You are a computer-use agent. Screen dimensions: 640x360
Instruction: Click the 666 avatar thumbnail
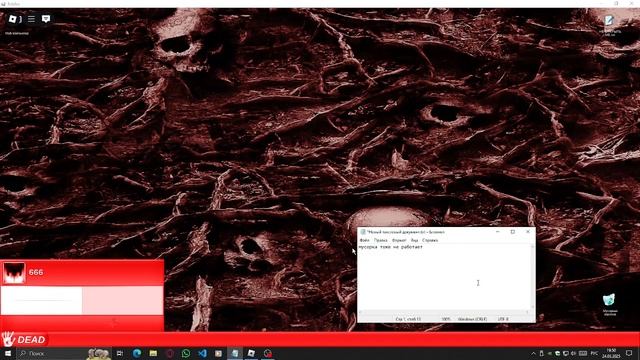(14, 273)
